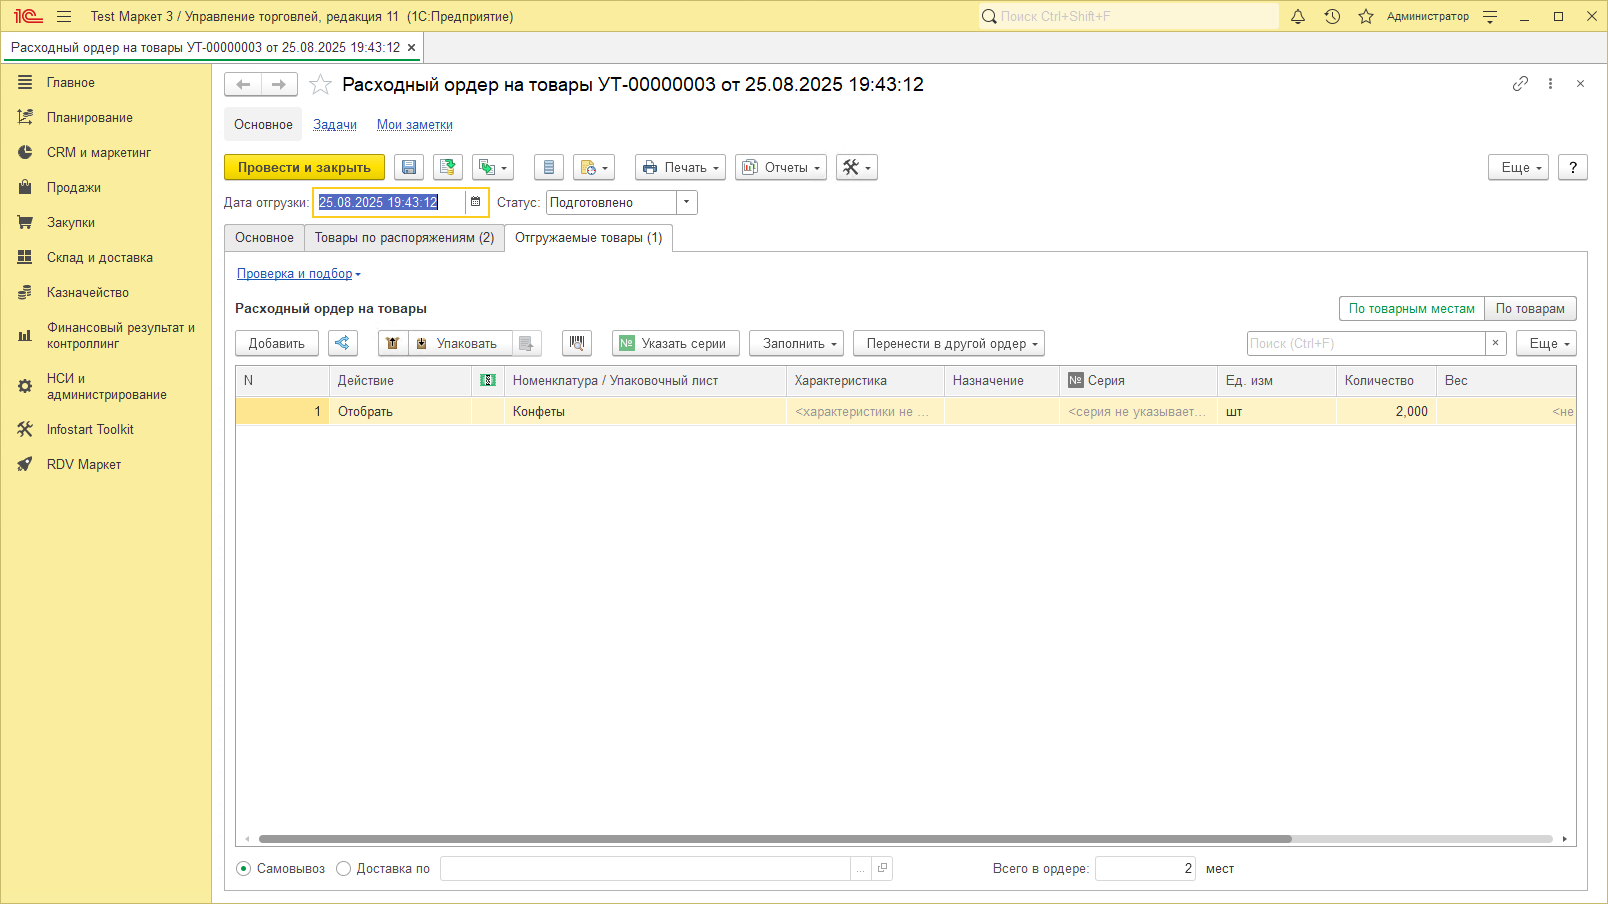Open the main hamburger menu

coord(64,16)
